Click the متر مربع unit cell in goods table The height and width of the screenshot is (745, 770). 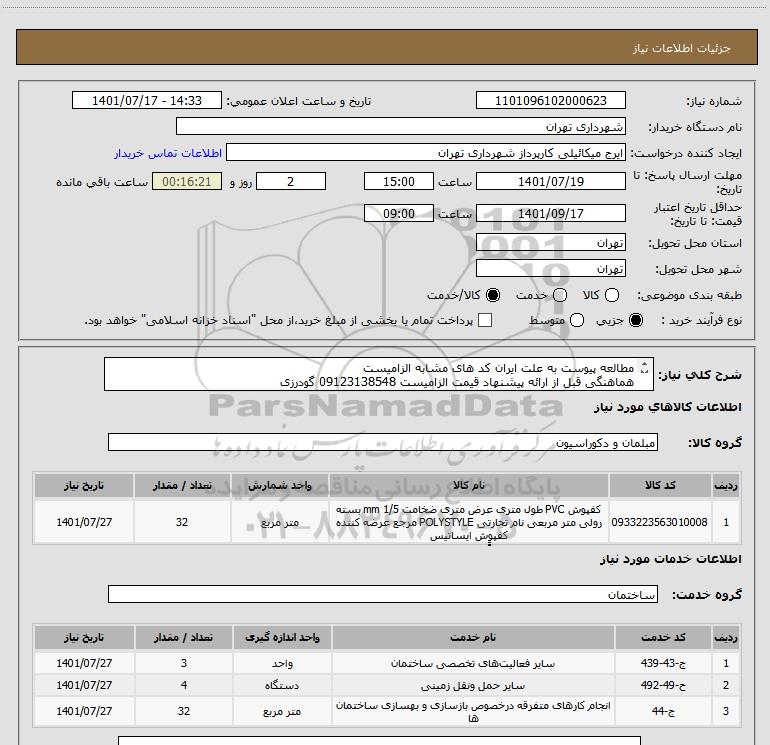[279, 522]
